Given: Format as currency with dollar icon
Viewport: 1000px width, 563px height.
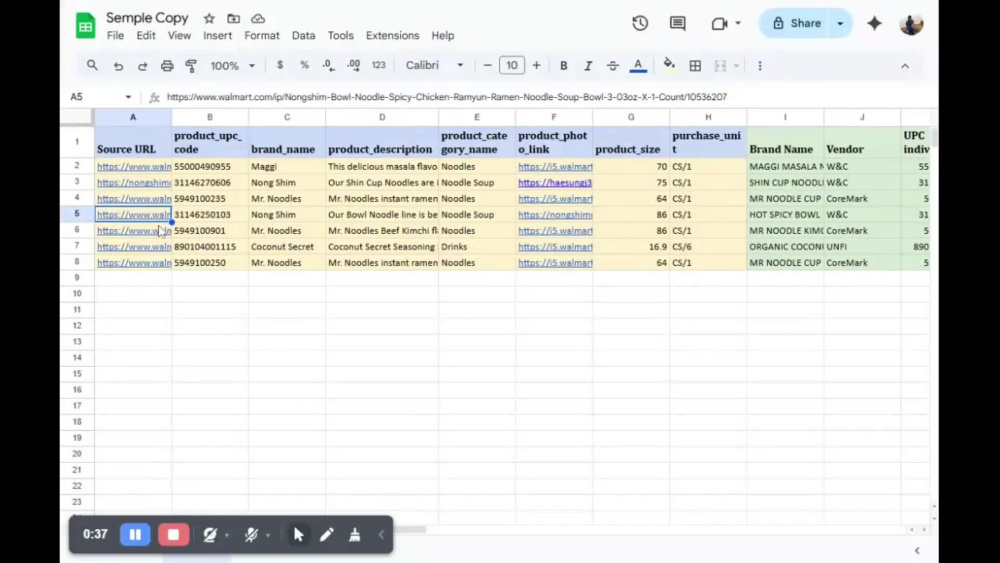Looking at the screenshot, I should tap(280, 65).
